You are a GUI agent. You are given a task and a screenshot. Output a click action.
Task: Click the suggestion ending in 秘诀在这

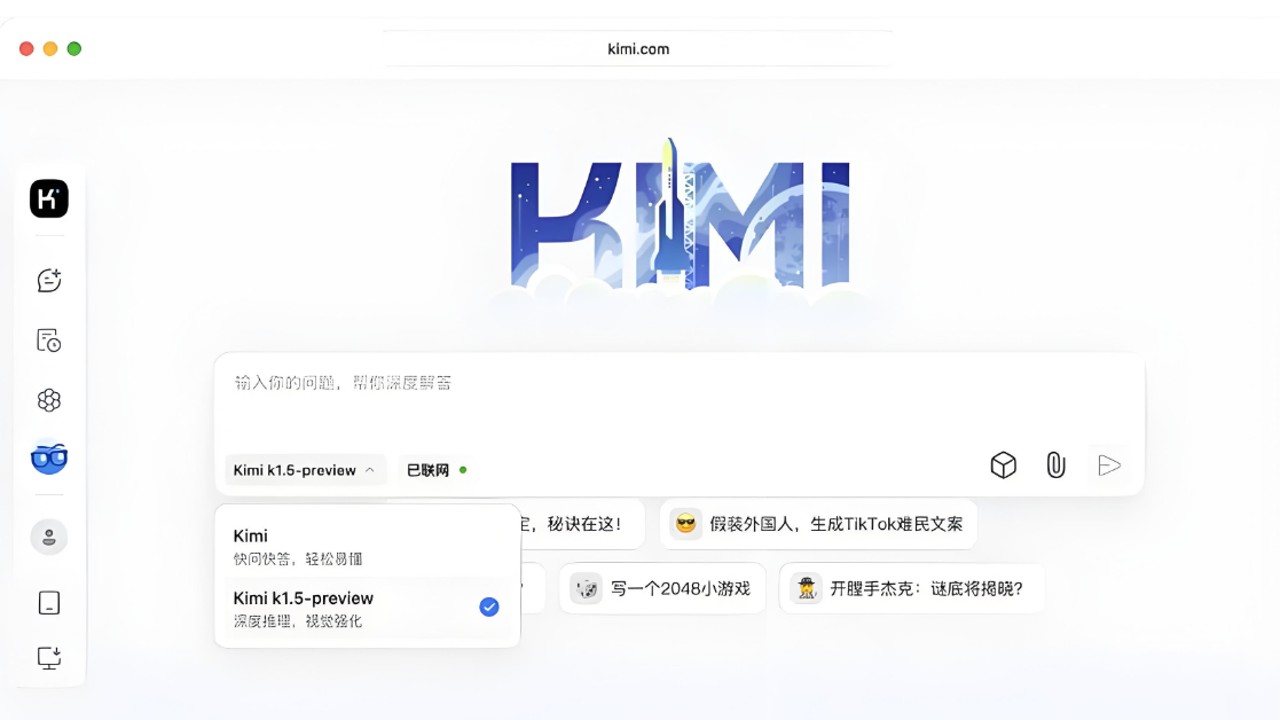coord(580,523)
